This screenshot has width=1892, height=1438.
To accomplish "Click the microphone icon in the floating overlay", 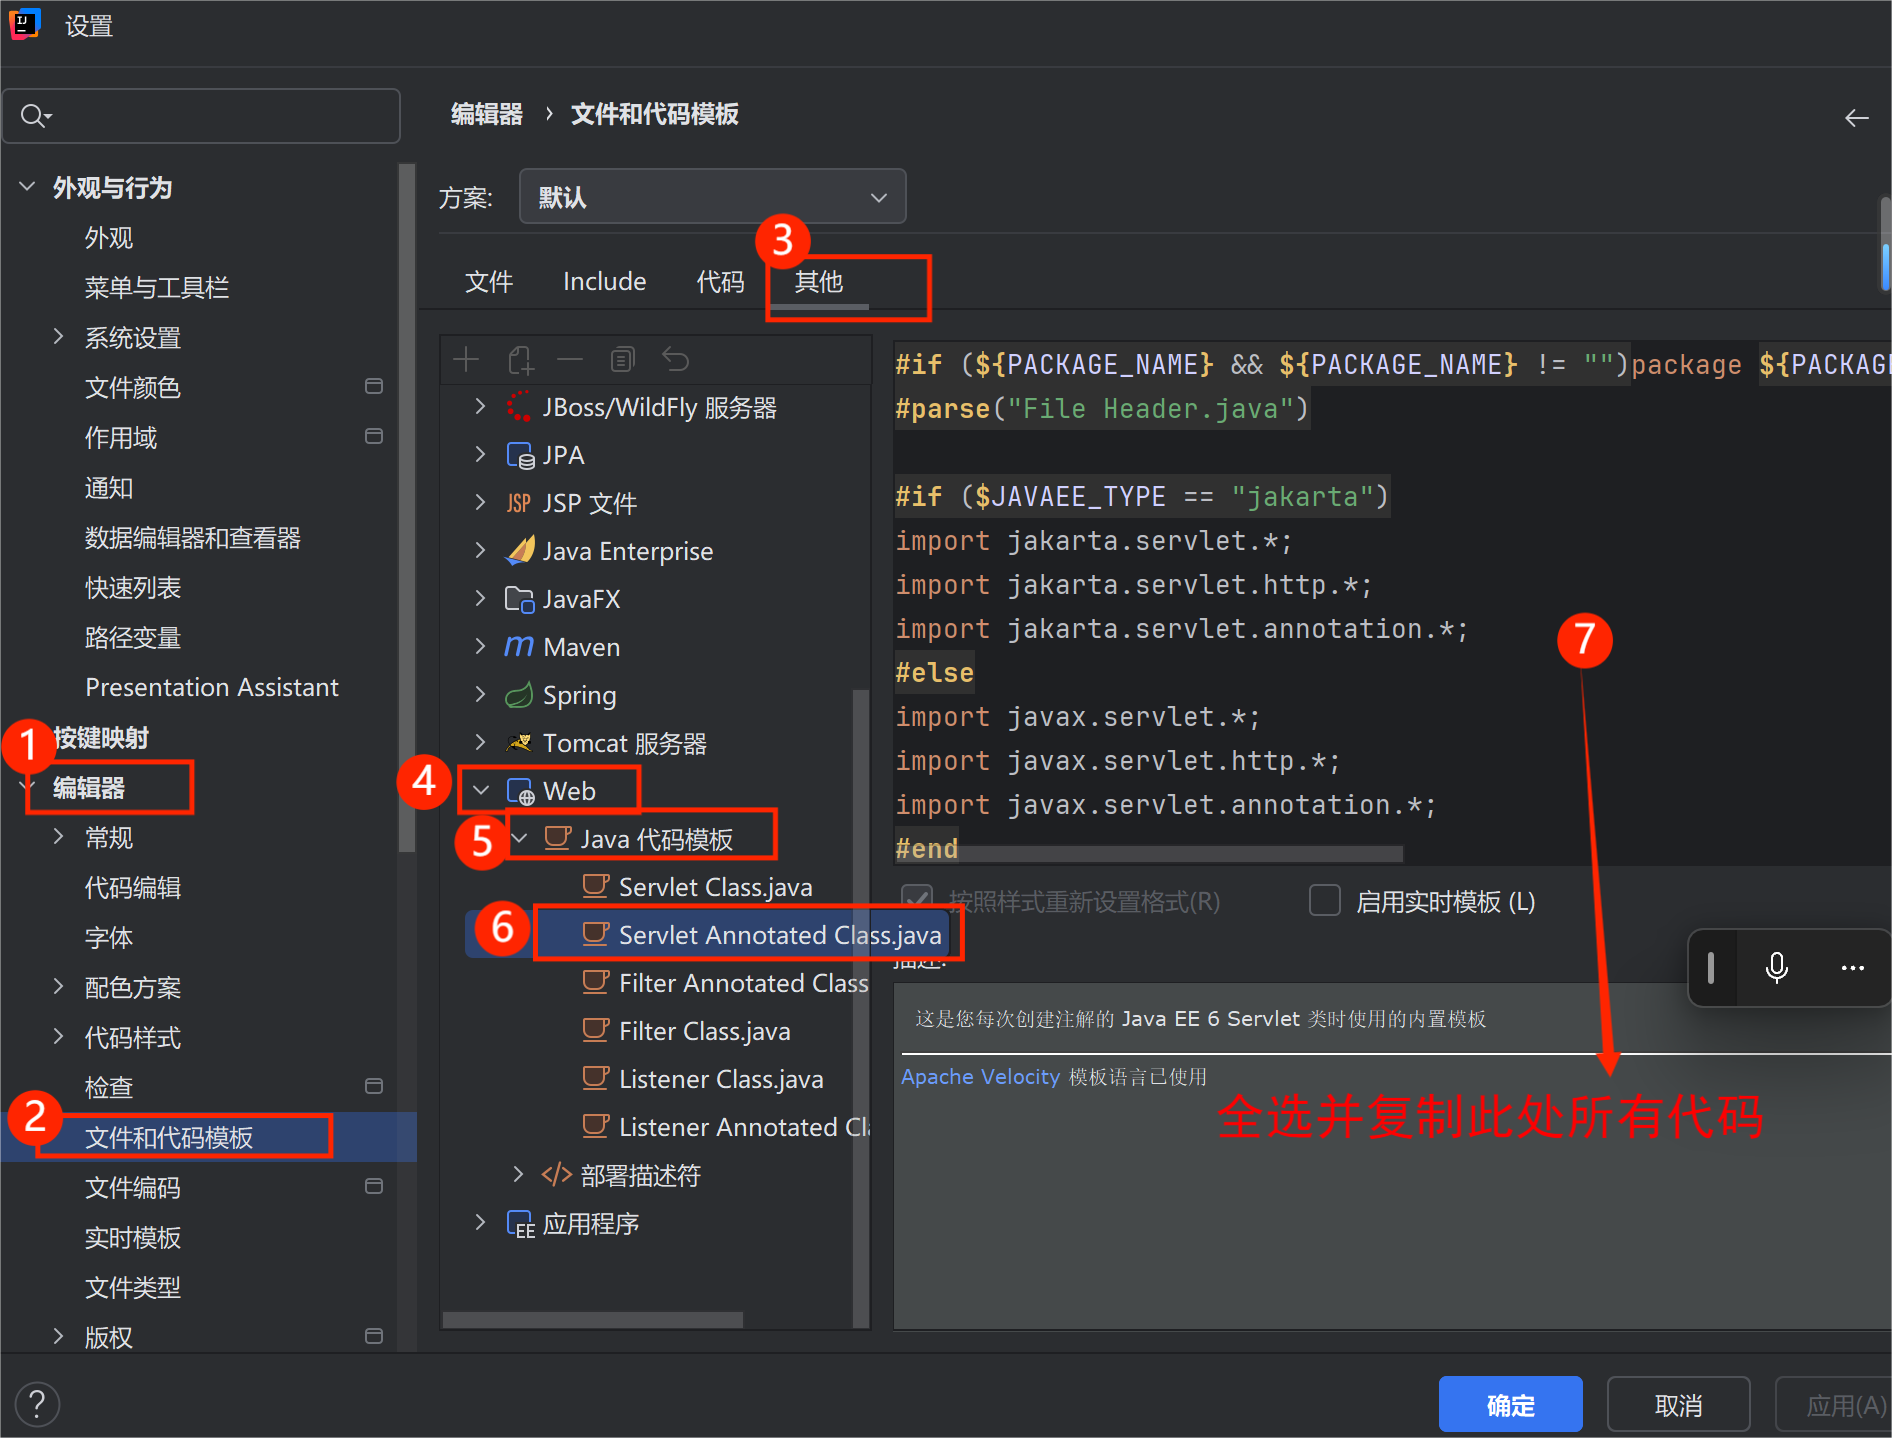I will [x=1776, y=967].
